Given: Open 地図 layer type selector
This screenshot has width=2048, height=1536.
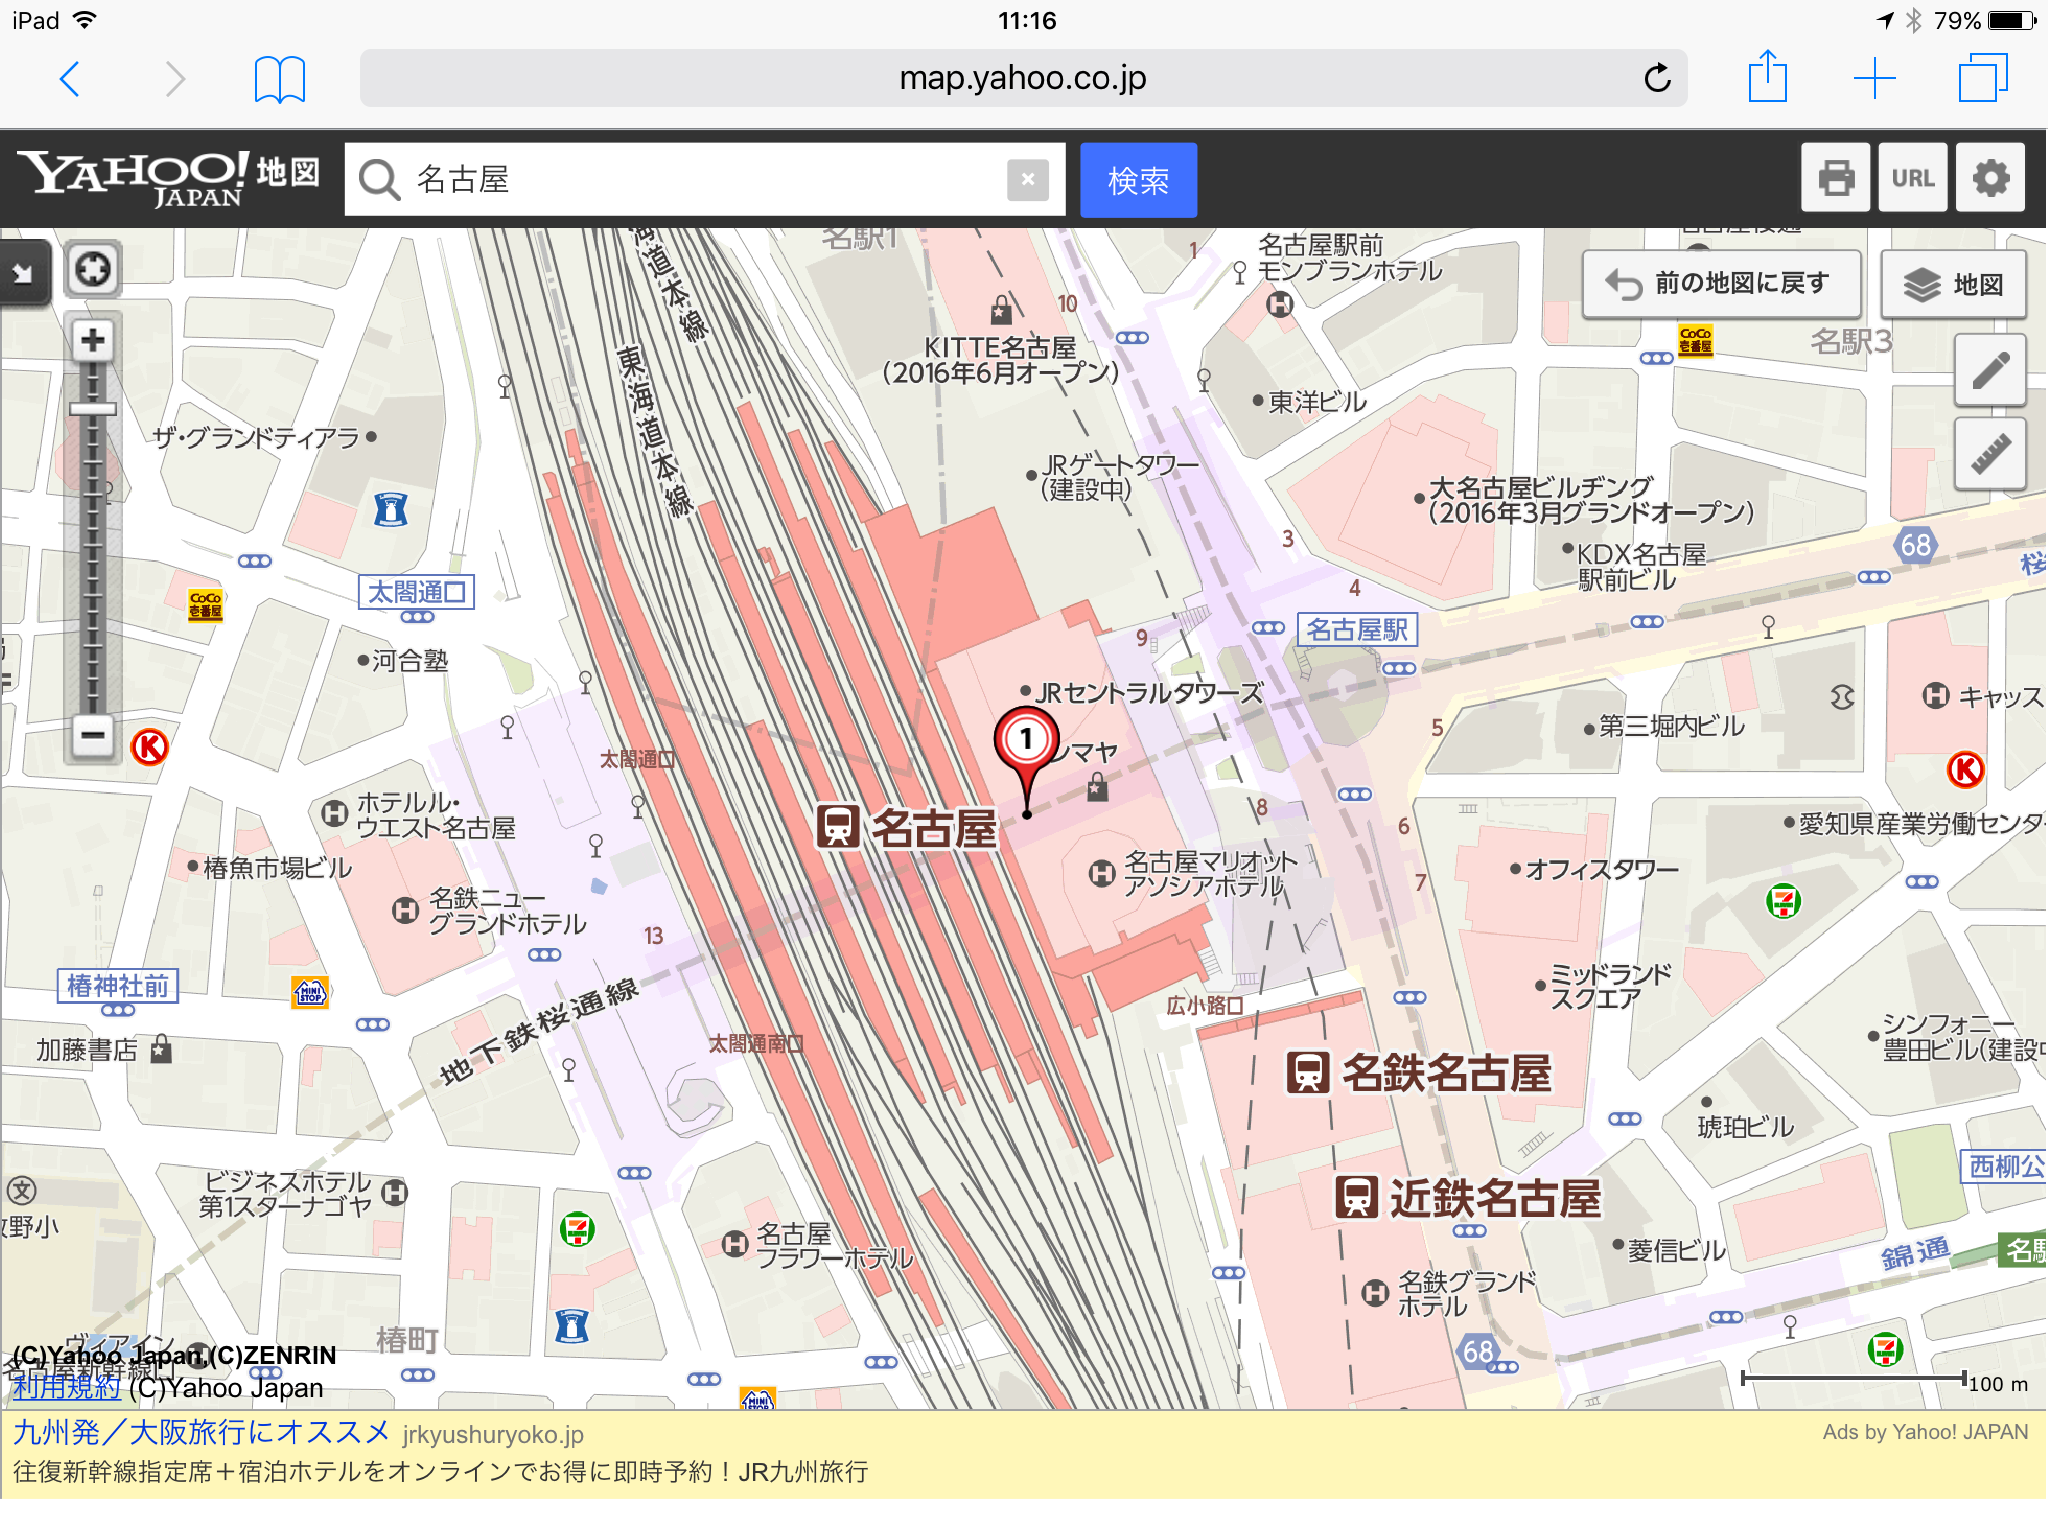Looking at the screenshot, I should (x=1954, y=284).
